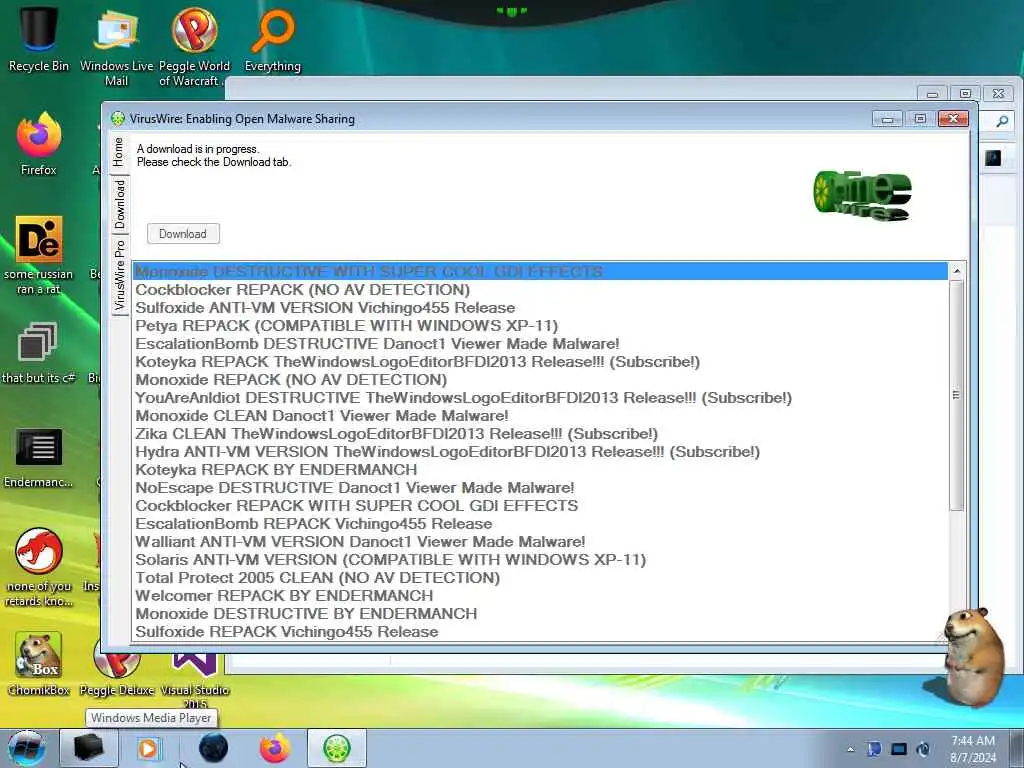Select 'Sulfoxide ANTI-VM VERSION Vichingo455 Release'
Viewport: 1024px width, 768px height.
(x=539, y=308)
